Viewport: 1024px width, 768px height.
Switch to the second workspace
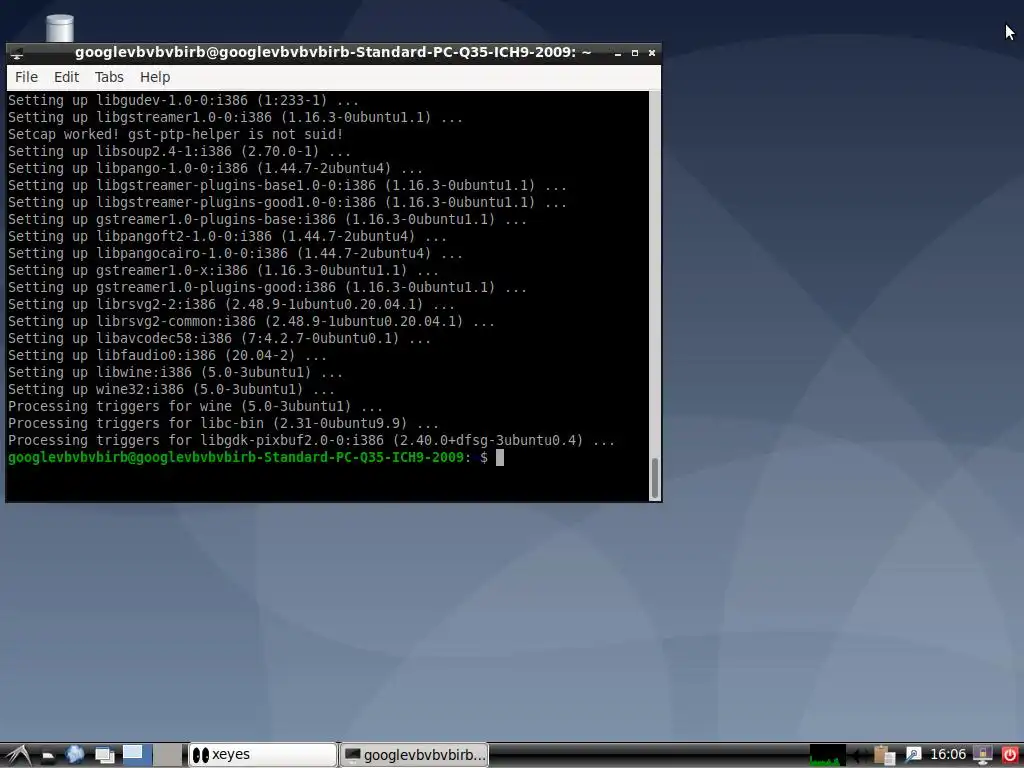(168, 755)
